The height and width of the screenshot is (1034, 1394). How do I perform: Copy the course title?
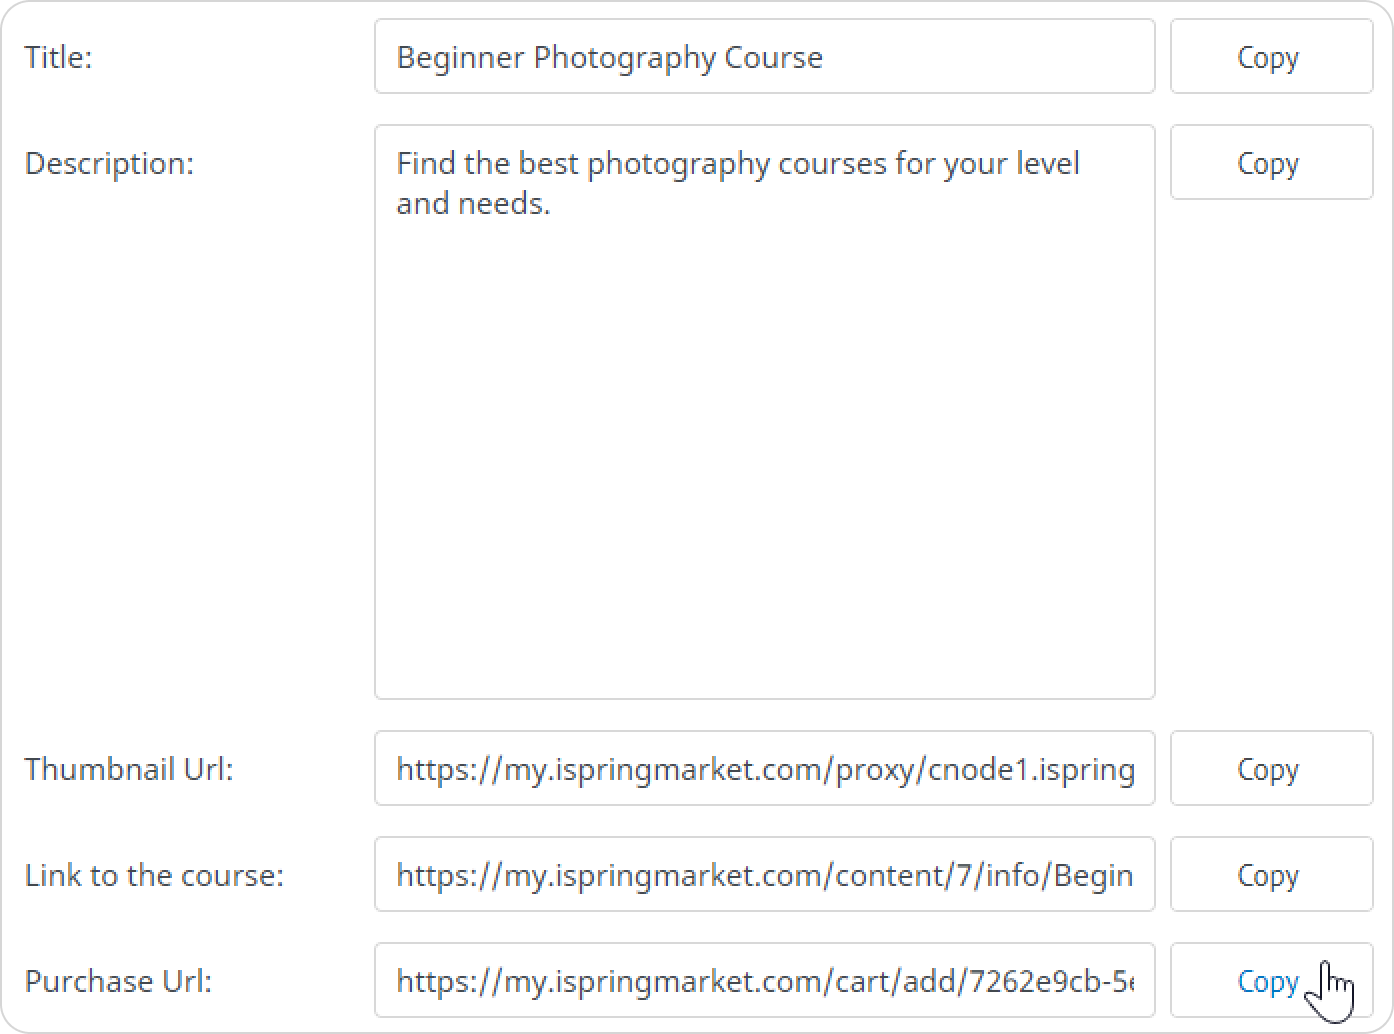click(1271, 56)
